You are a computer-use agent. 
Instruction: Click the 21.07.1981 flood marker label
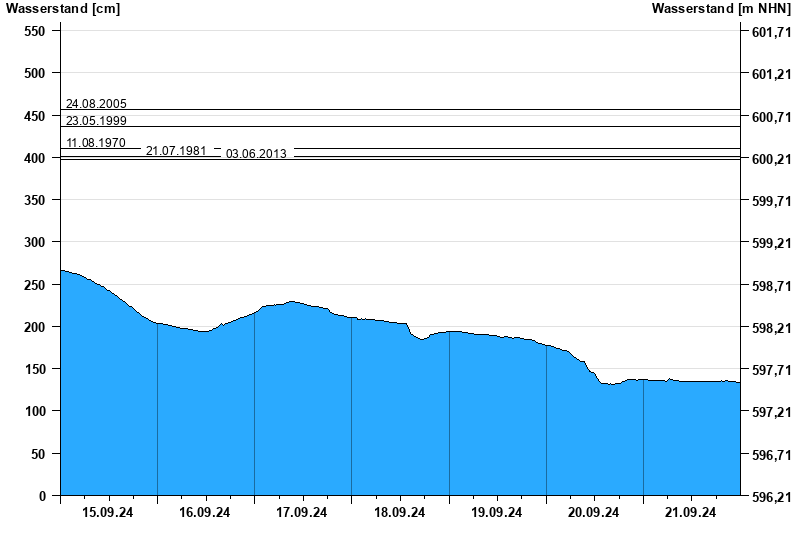pyautogui.click(x=176, y=151)
